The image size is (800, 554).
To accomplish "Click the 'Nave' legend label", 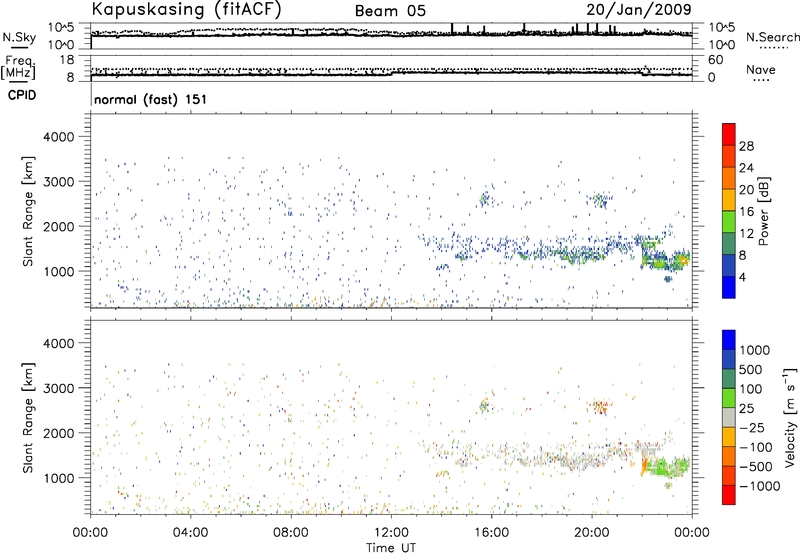I will pos(761,70).
